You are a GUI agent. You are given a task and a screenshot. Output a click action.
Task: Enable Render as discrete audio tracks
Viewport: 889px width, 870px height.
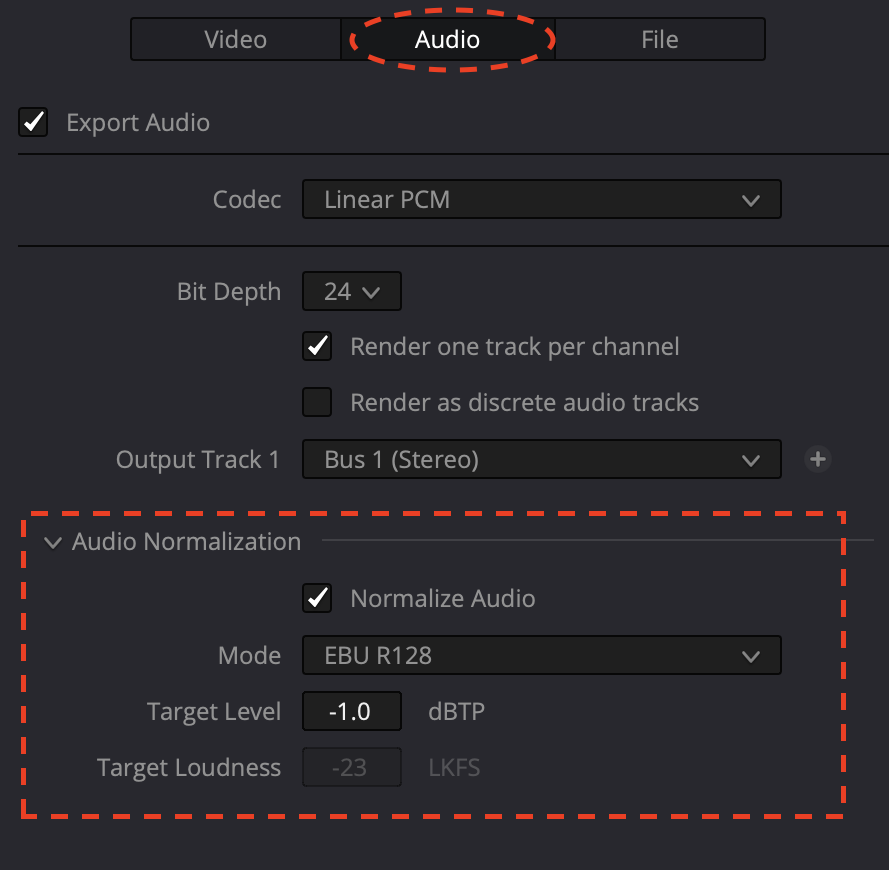(318, 403)
